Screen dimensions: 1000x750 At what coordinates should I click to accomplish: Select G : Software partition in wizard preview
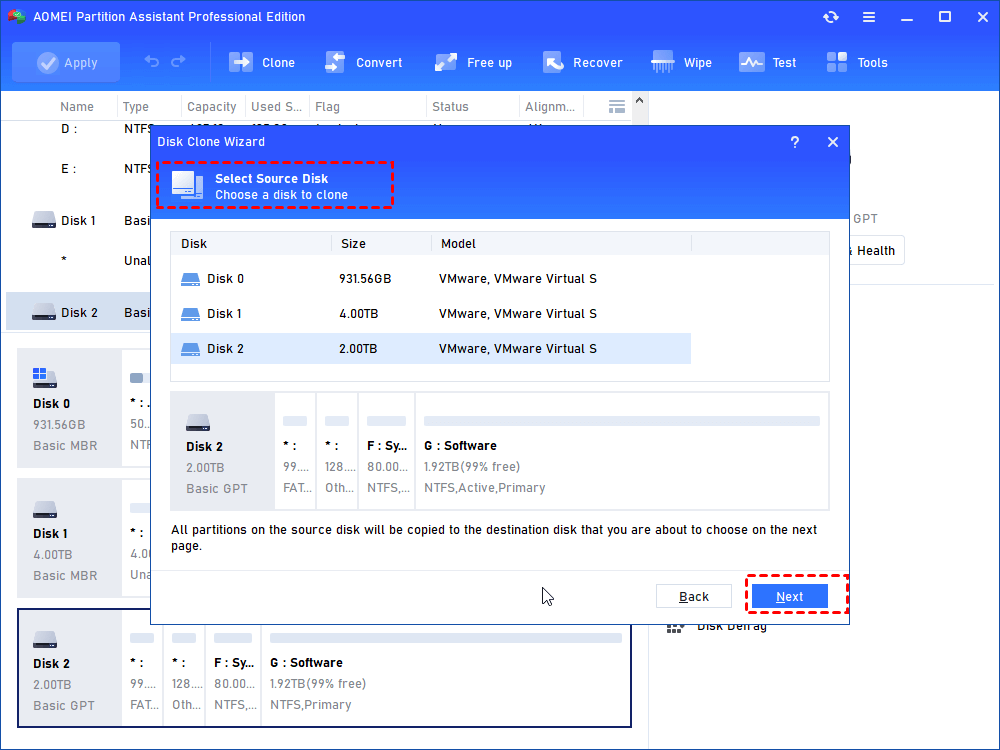pyautogui.click(x=622, y=452)
